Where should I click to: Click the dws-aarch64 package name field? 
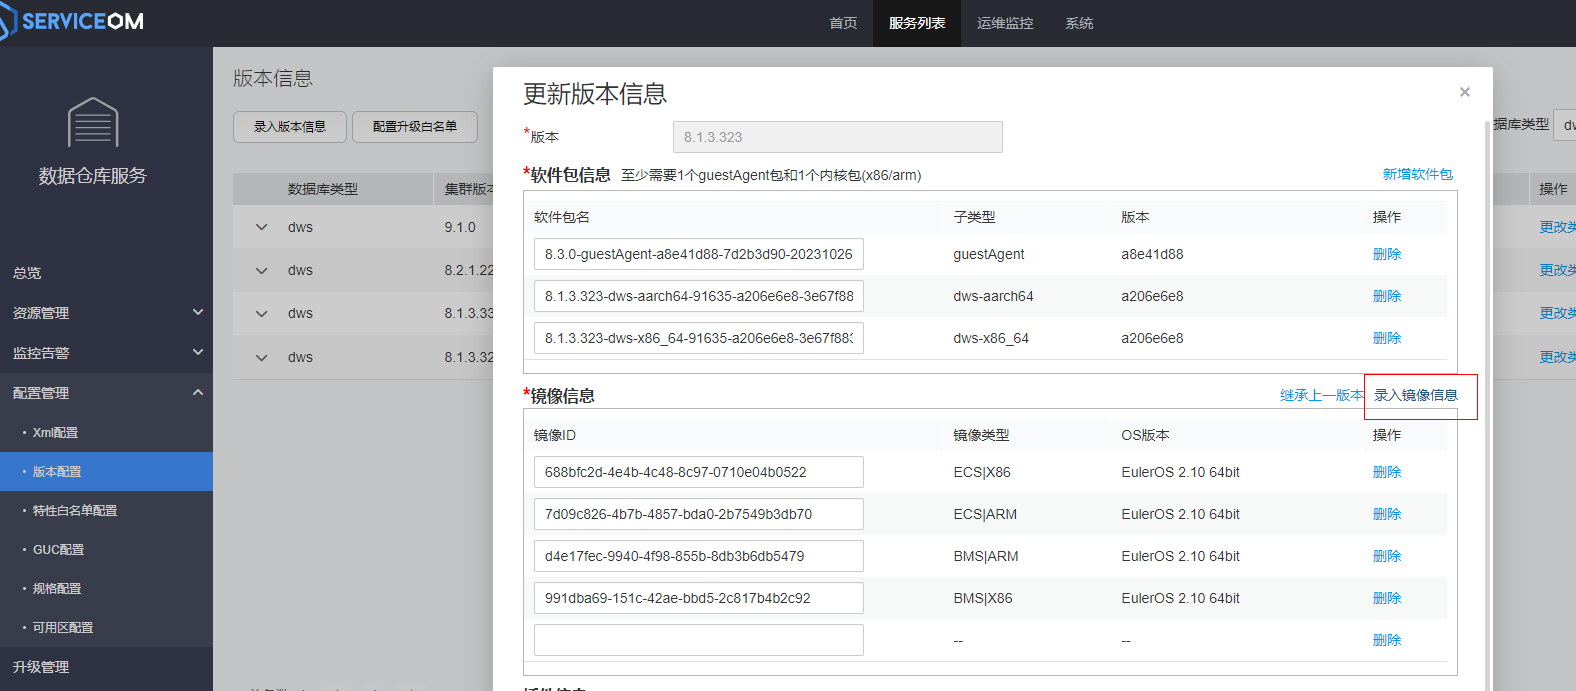click(x=699, y=296)
